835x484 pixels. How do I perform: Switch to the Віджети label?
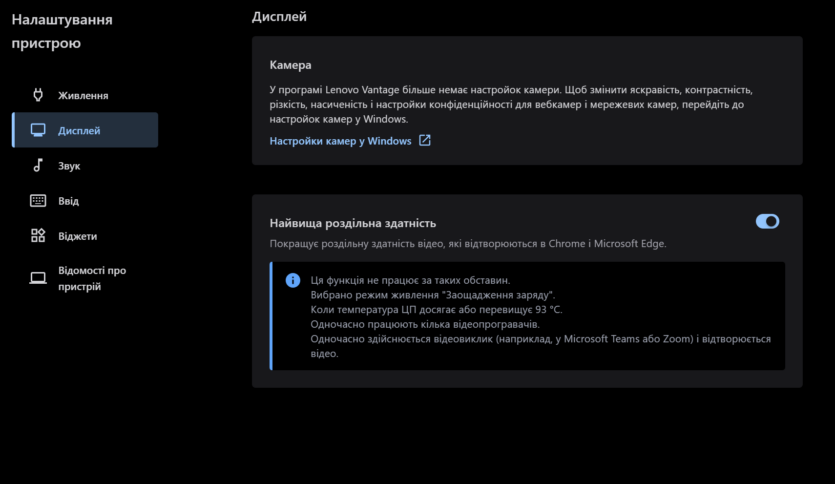click(x=78, y=236)
